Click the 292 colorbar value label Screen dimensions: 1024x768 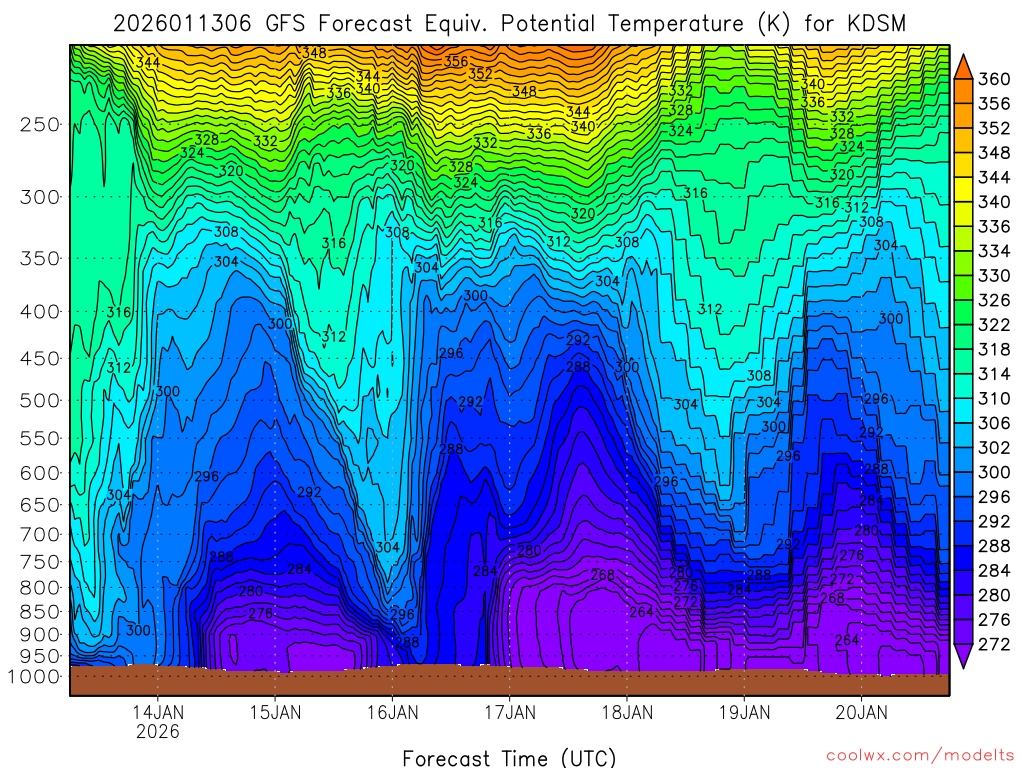tap(994, 522)
